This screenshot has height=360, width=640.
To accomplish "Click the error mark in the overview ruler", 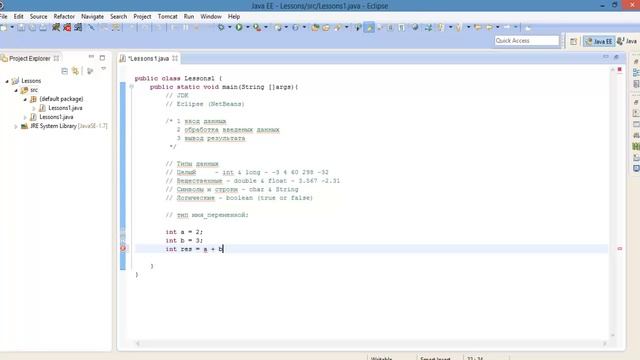I will coord(620,249).
